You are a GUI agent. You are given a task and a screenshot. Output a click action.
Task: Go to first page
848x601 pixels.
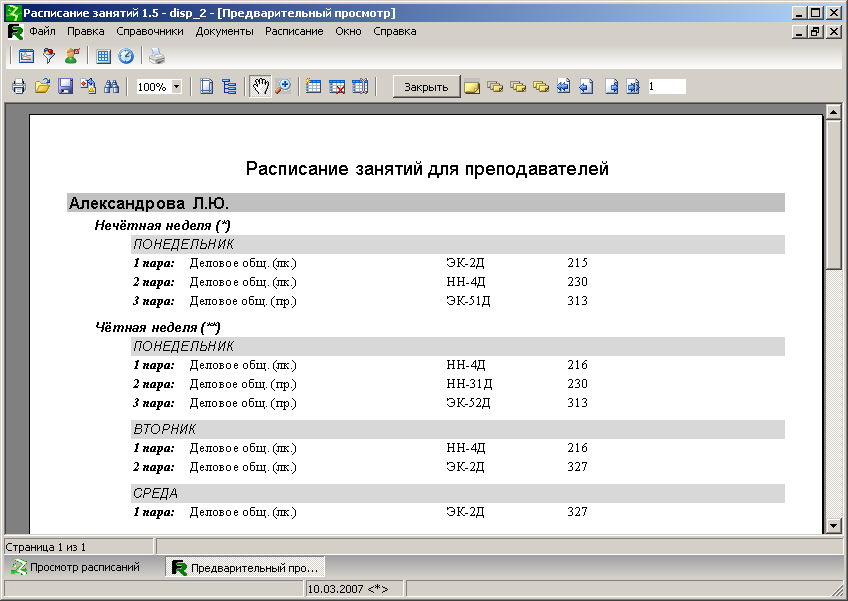[564, 87]
